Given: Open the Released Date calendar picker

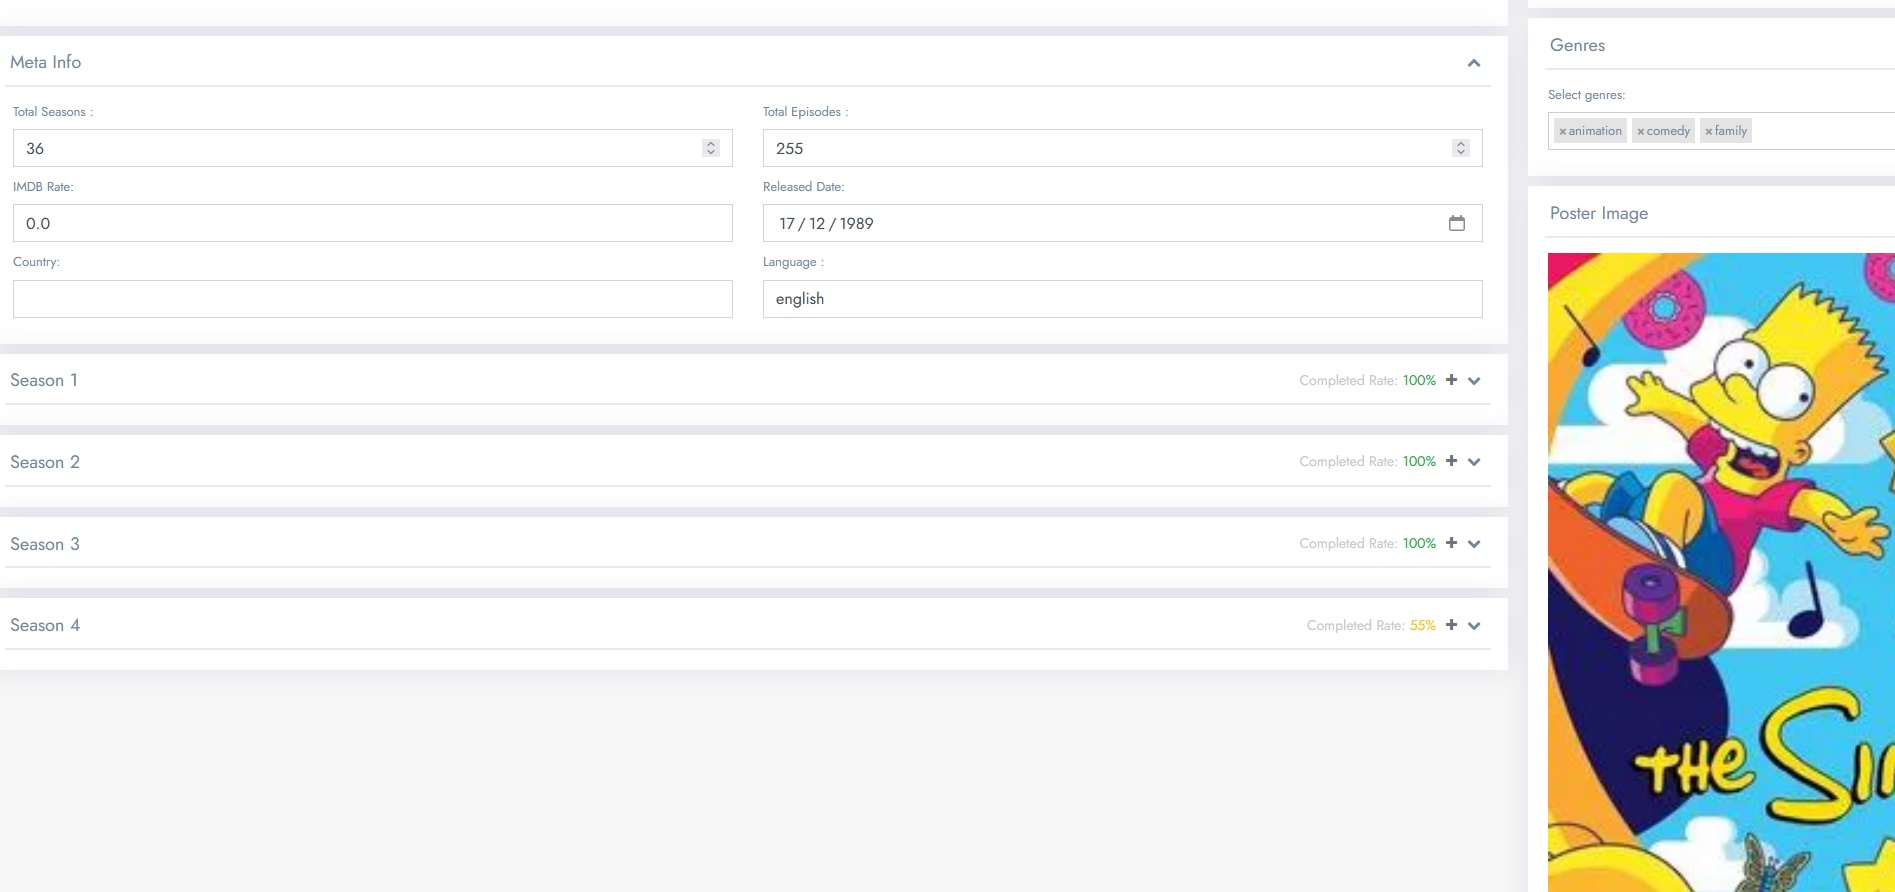Looking at the screenshot, I should coord(1456,223).
